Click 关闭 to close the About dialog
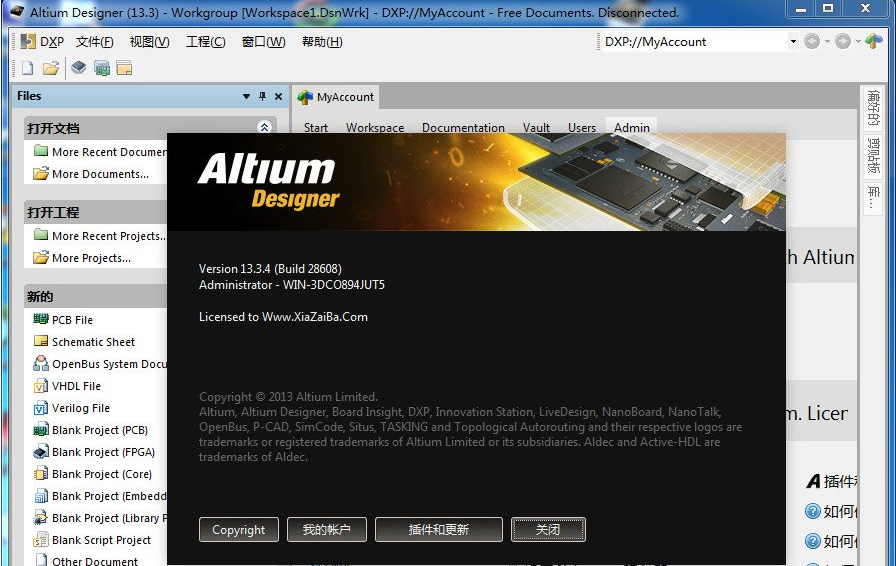Viewport: 896px width, 566px height. pos(549,529)
